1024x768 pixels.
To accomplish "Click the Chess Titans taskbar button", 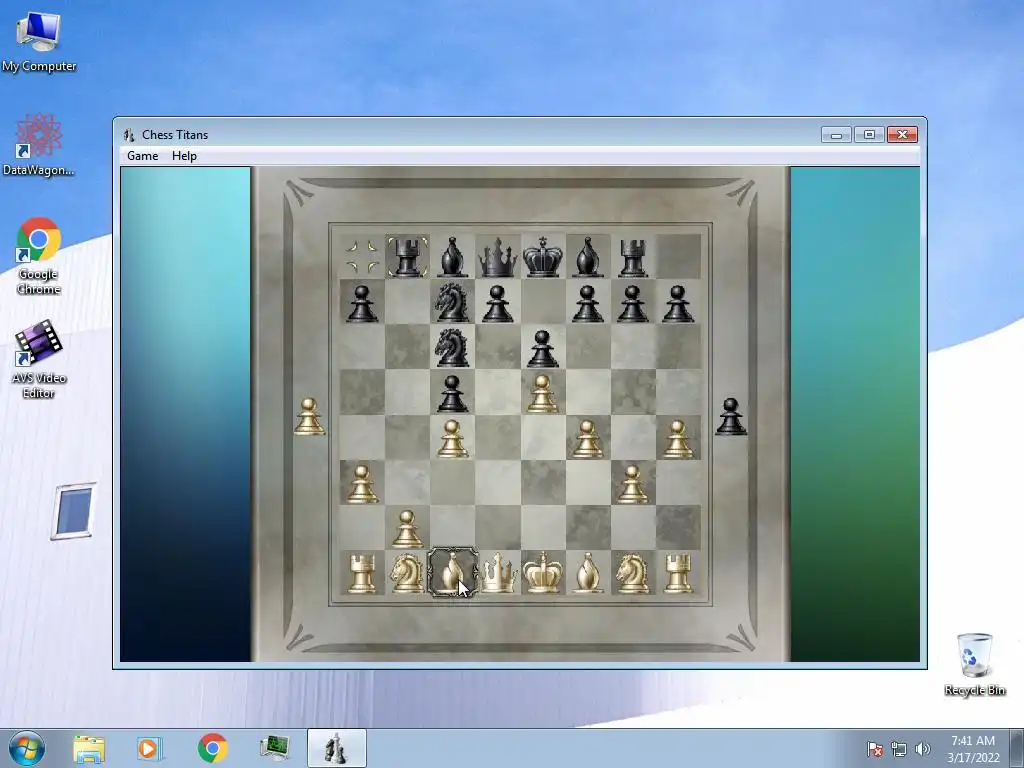I will point(336,748).
